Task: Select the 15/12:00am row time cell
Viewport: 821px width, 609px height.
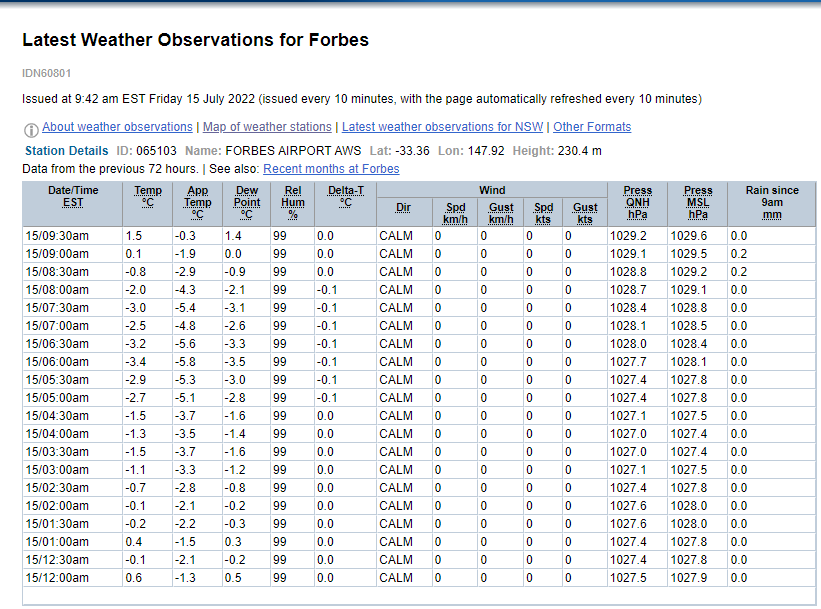Action: pyautogui.click(x=72, y=578)
